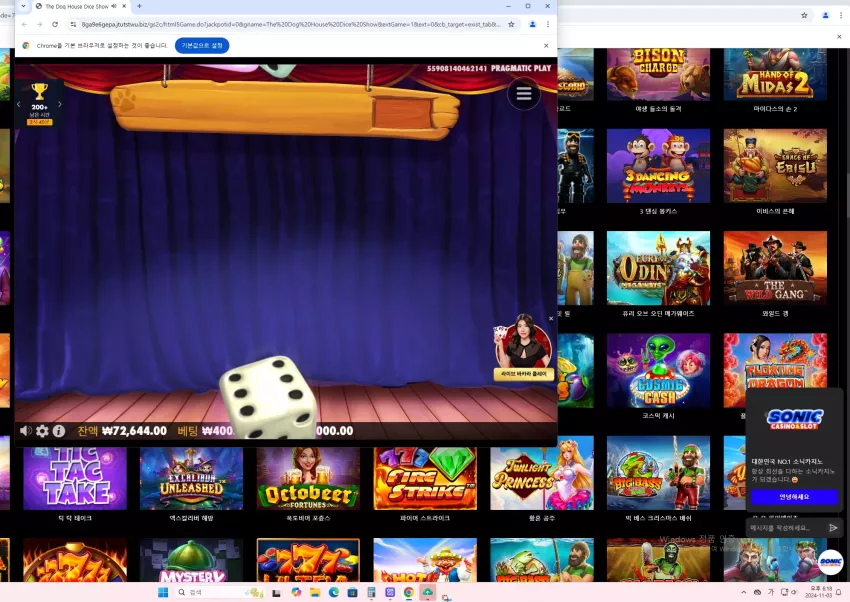Open Hand of Midas 2 game
The width and height of the screenshot is (850, 602).
pyautogui.click(x=775, y=74)
